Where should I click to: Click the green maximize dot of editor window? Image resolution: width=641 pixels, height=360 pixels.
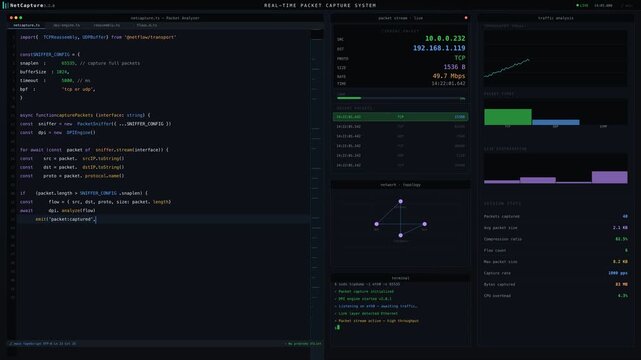tap(21, 18)
